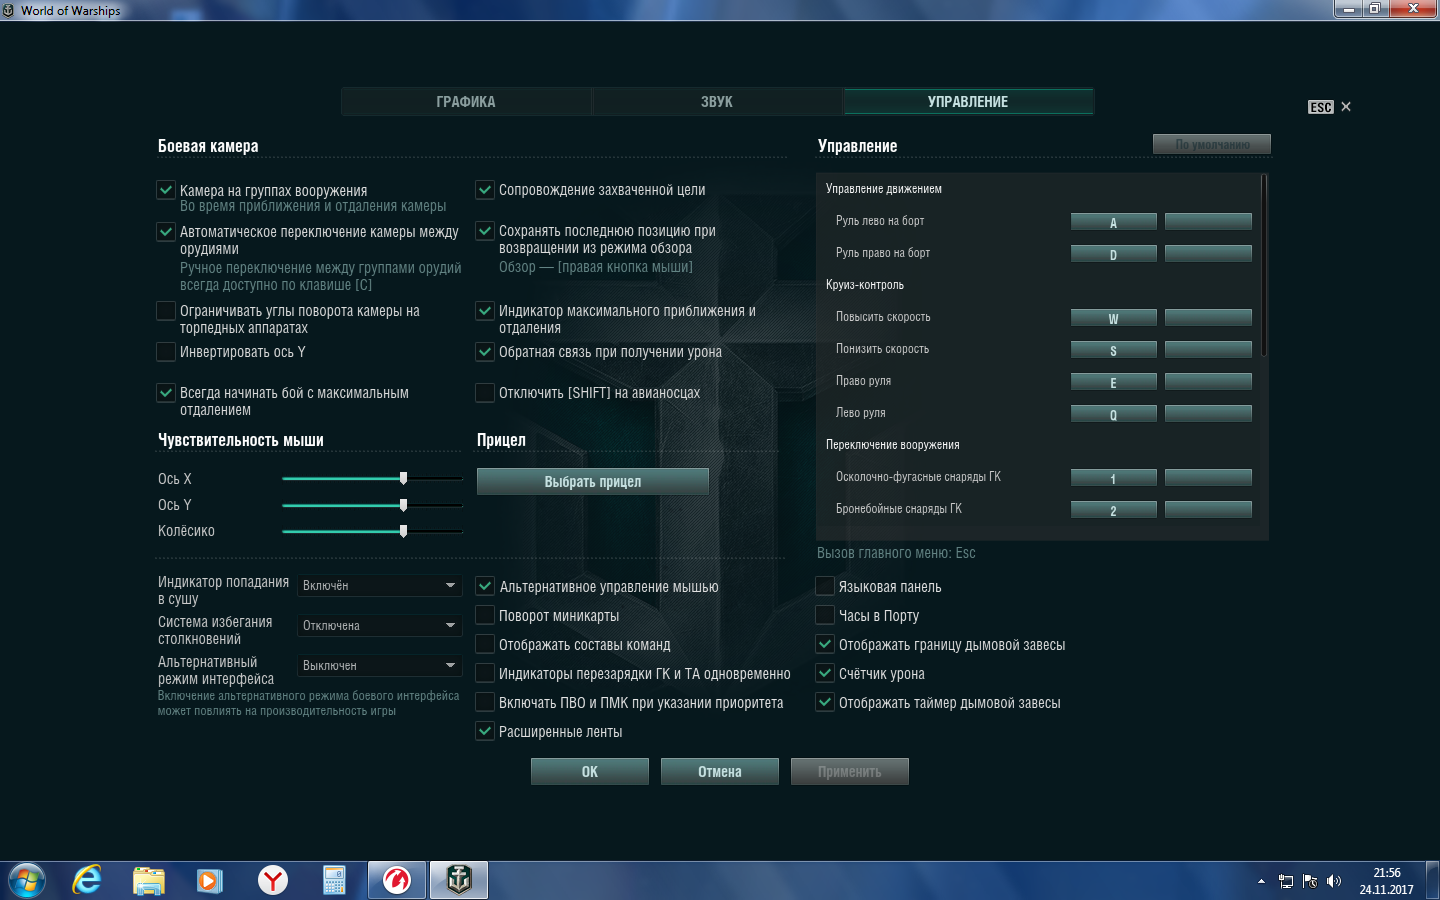
Task: Click the World of Warships taskbar icon
Action: tap(459, 880)
